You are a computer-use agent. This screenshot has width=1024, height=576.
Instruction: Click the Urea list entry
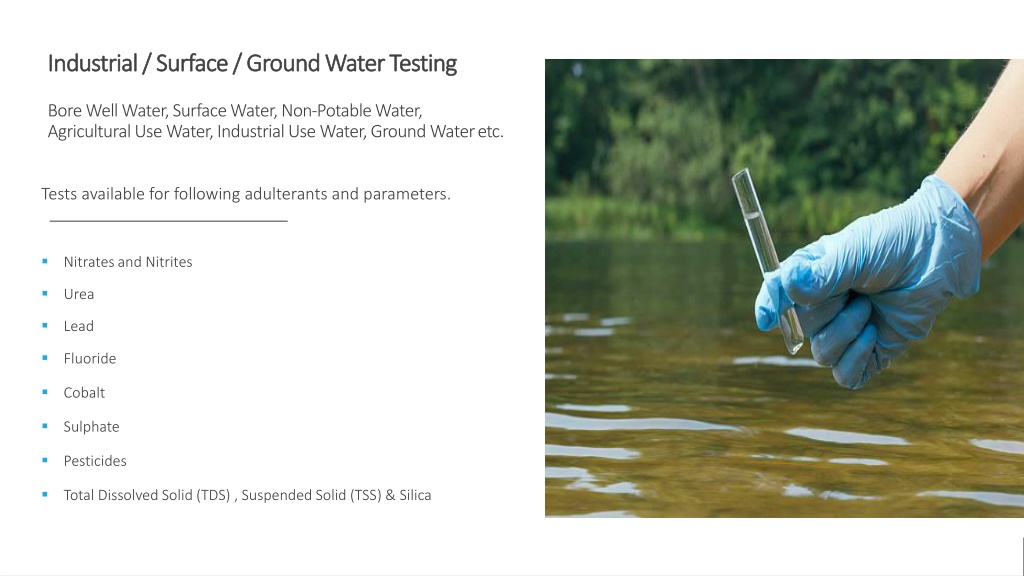tap(79, 294)
